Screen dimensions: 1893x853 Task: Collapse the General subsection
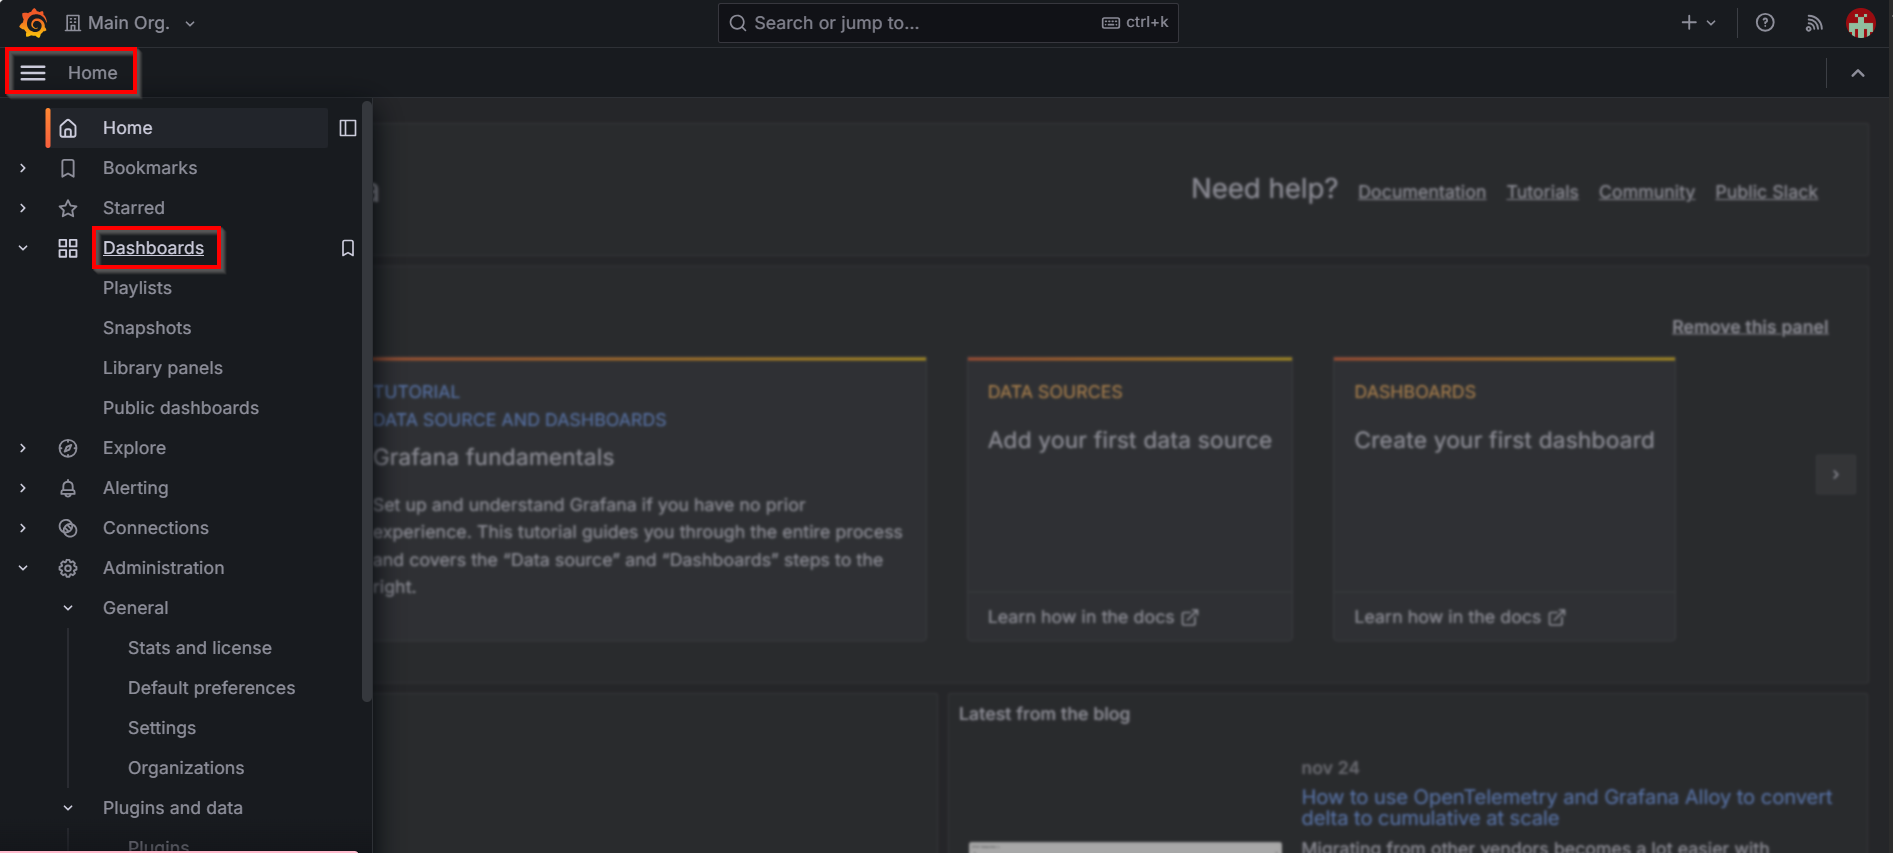click(68, 608)
